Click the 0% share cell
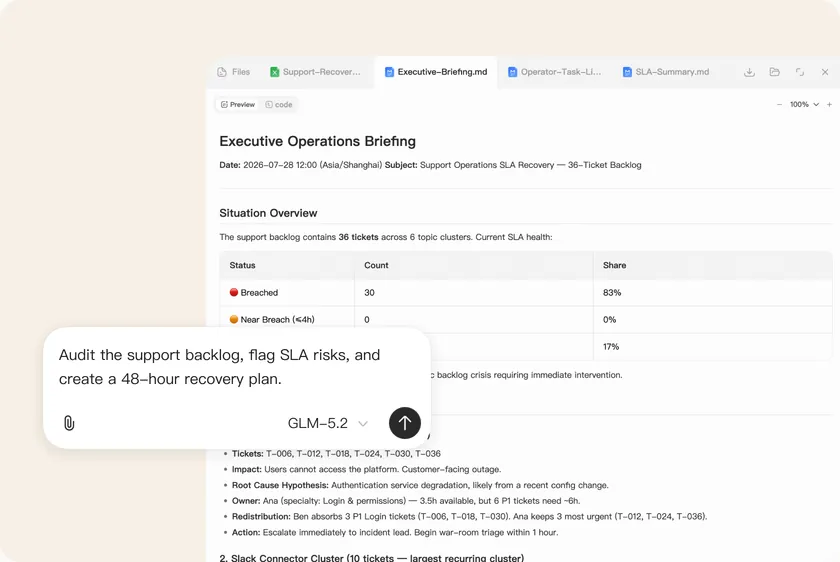This screenshot has width=840, height=562. pyautogui.click(x=712, y=319)
